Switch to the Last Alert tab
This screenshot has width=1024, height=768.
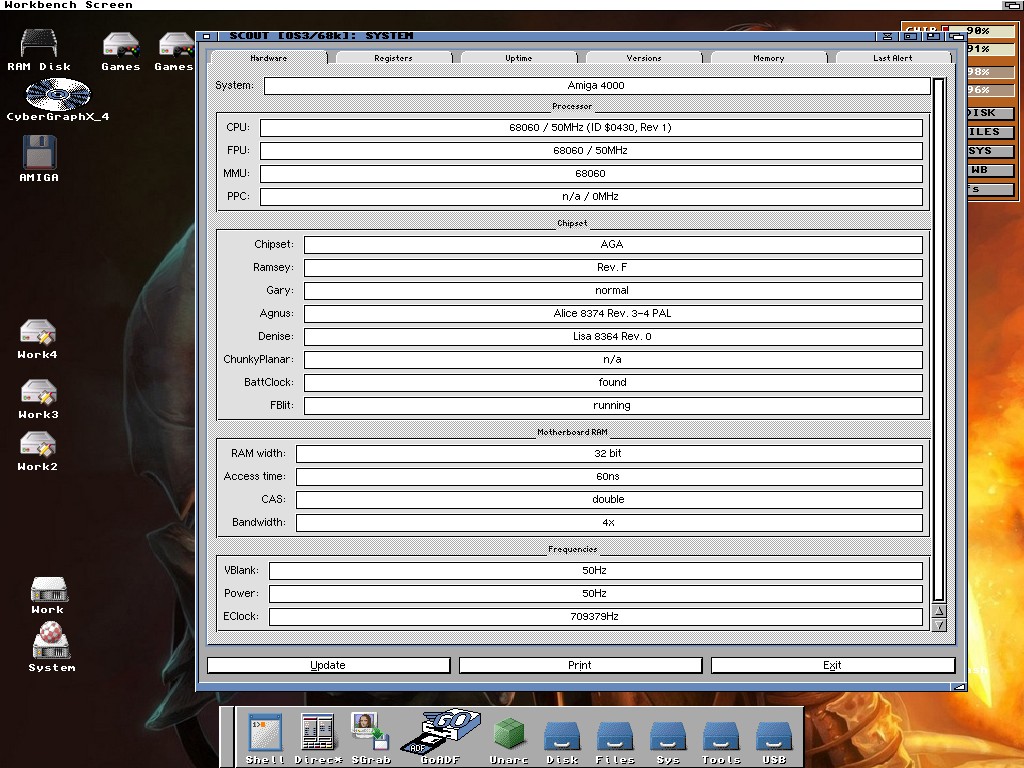(893, 58)
